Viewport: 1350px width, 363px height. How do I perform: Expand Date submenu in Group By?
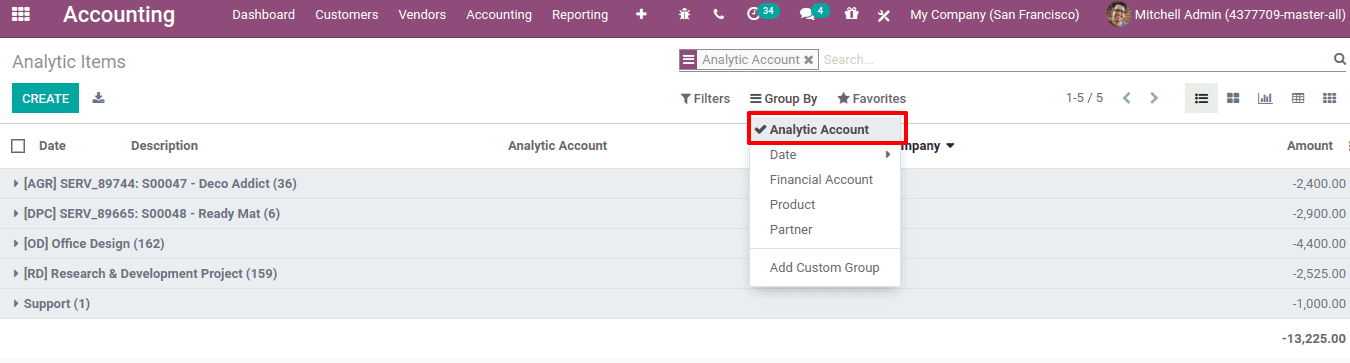(826, 155)
